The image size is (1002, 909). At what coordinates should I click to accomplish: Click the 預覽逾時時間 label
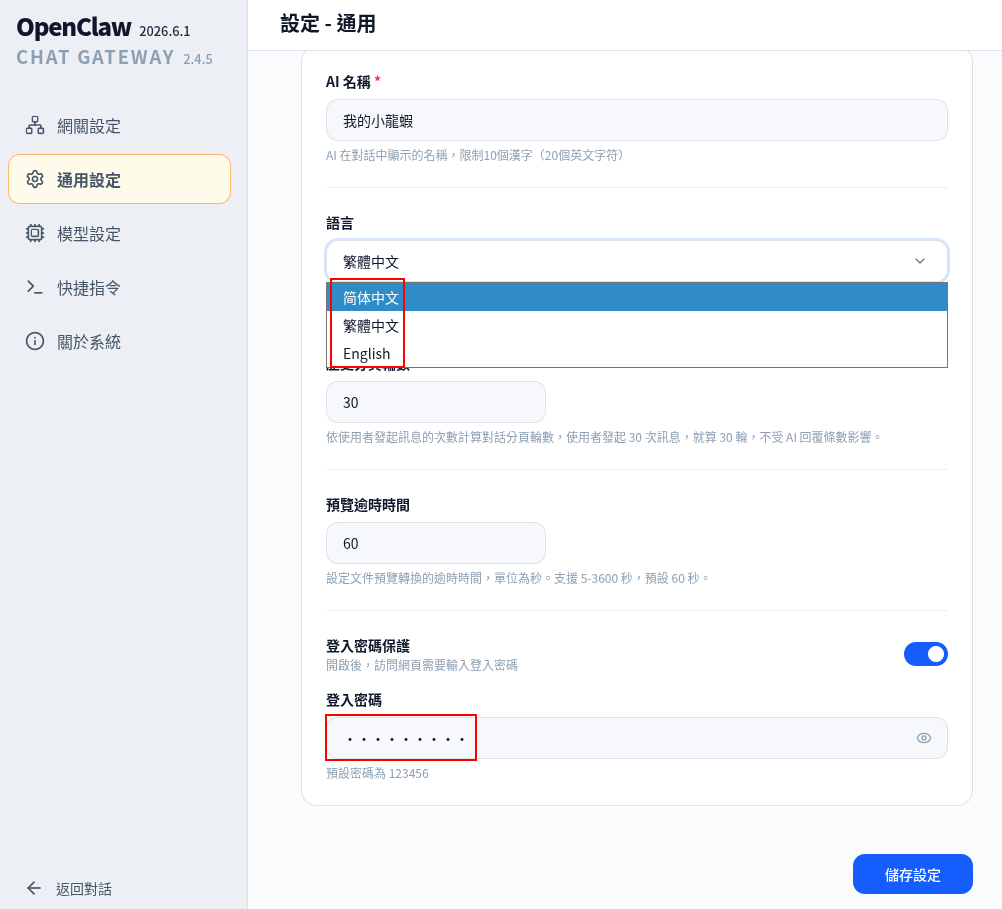point(367,505)
